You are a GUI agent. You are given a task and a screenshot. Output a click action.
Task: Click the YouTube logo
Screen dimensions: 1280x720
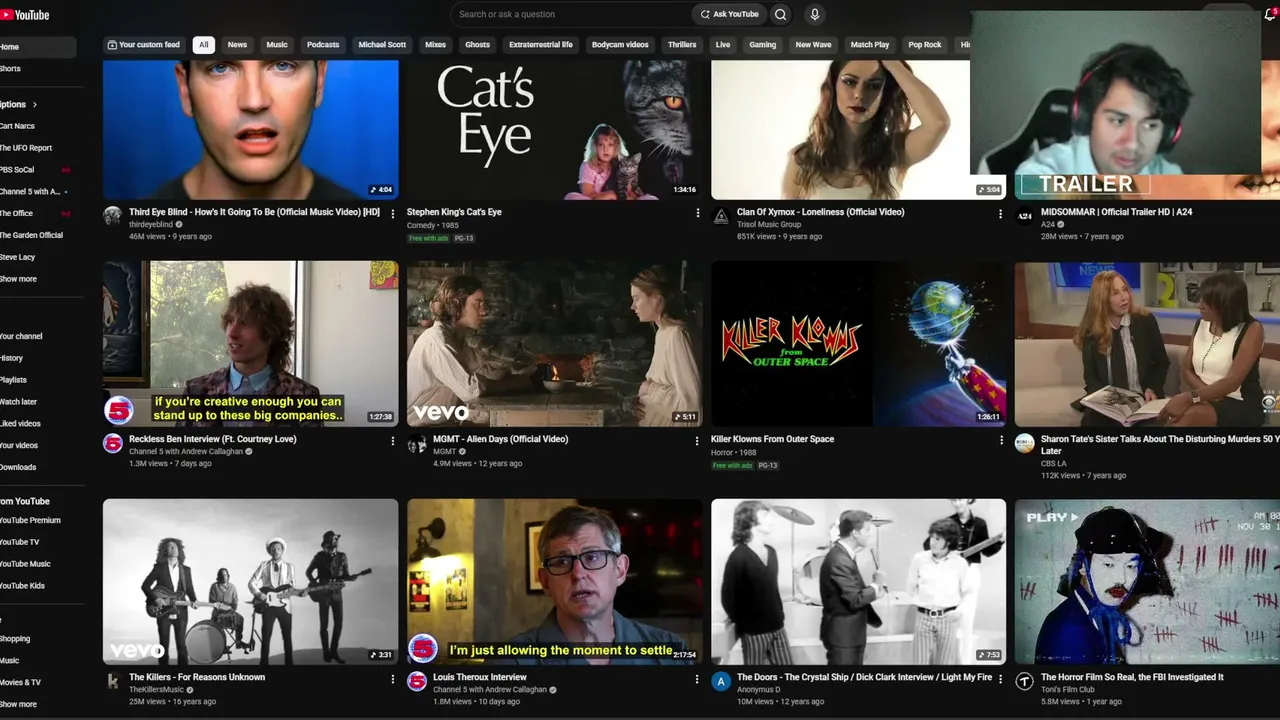coord(25,15)
